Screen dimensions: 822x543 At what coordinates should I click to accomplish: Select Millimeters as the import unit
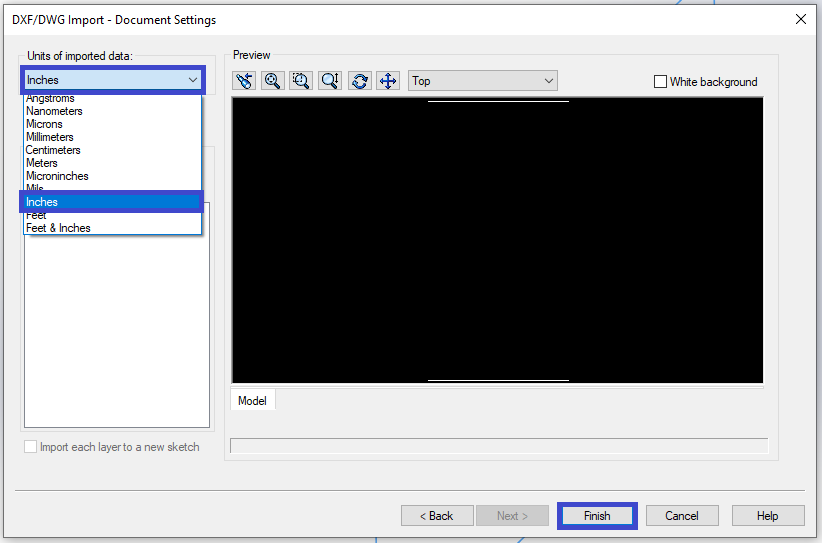(x=112, y=137)
